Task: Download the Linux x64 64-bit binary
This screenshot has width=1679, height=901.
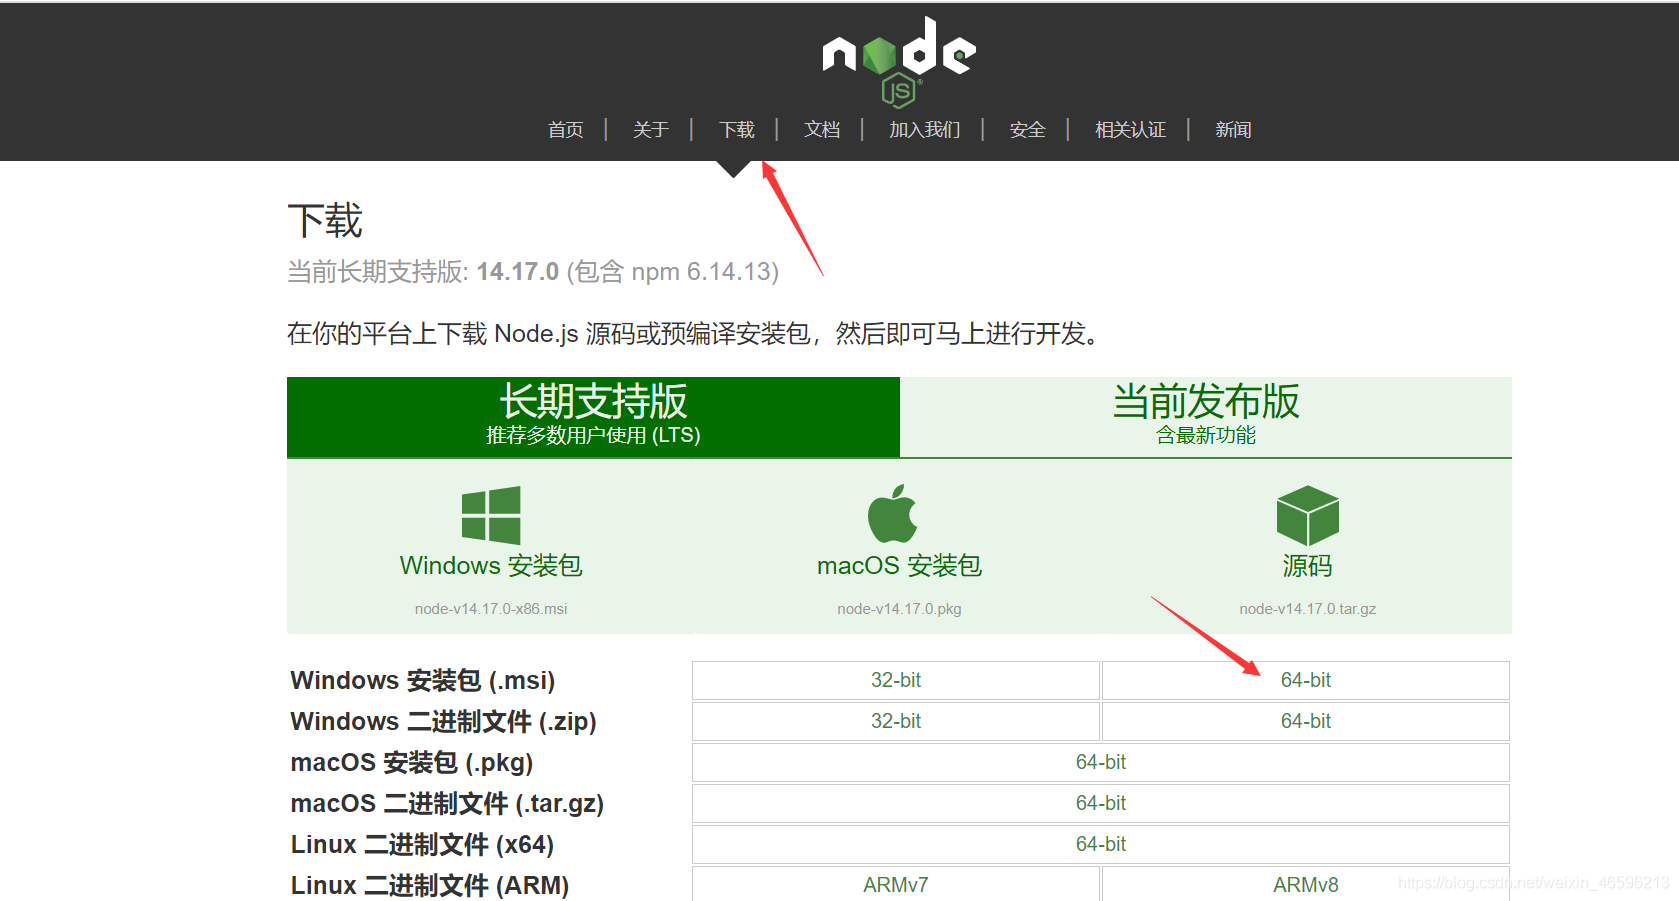Action: tap(1101, 844)
